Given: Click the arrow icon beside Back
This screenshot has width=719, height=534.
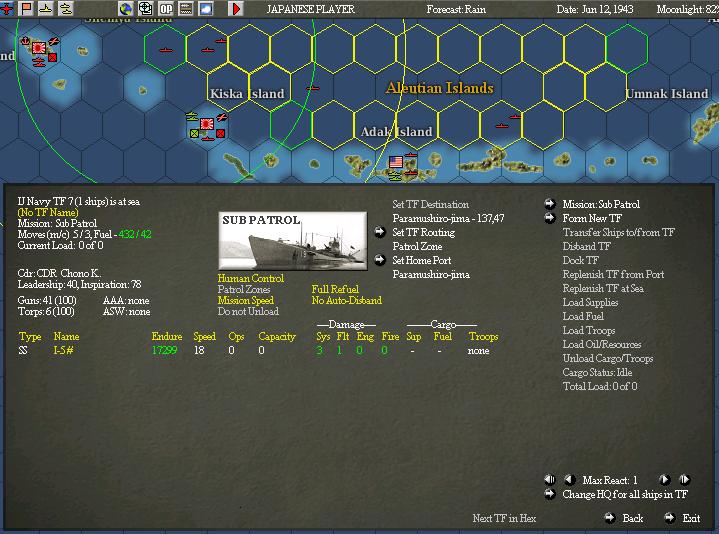Looking at the screenshot, I should (609, 518).
